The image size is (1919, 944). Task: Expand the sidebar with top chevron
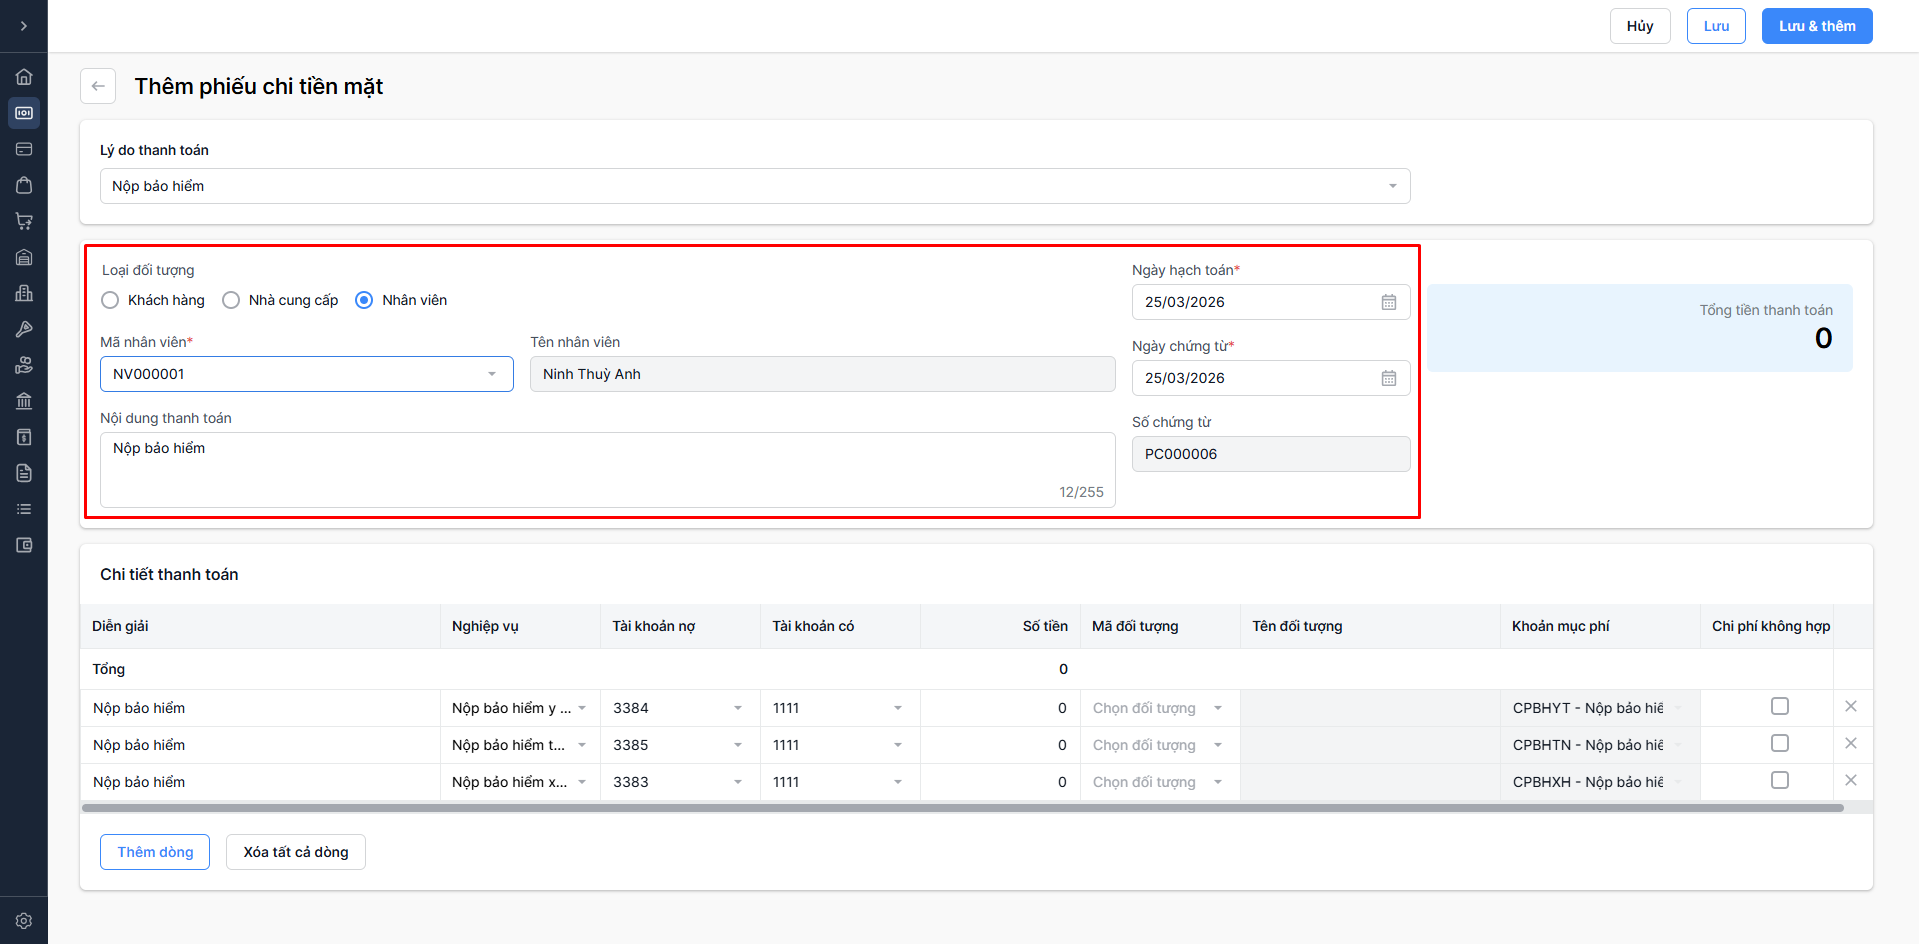pyautogui.click(x=24, y=26)
